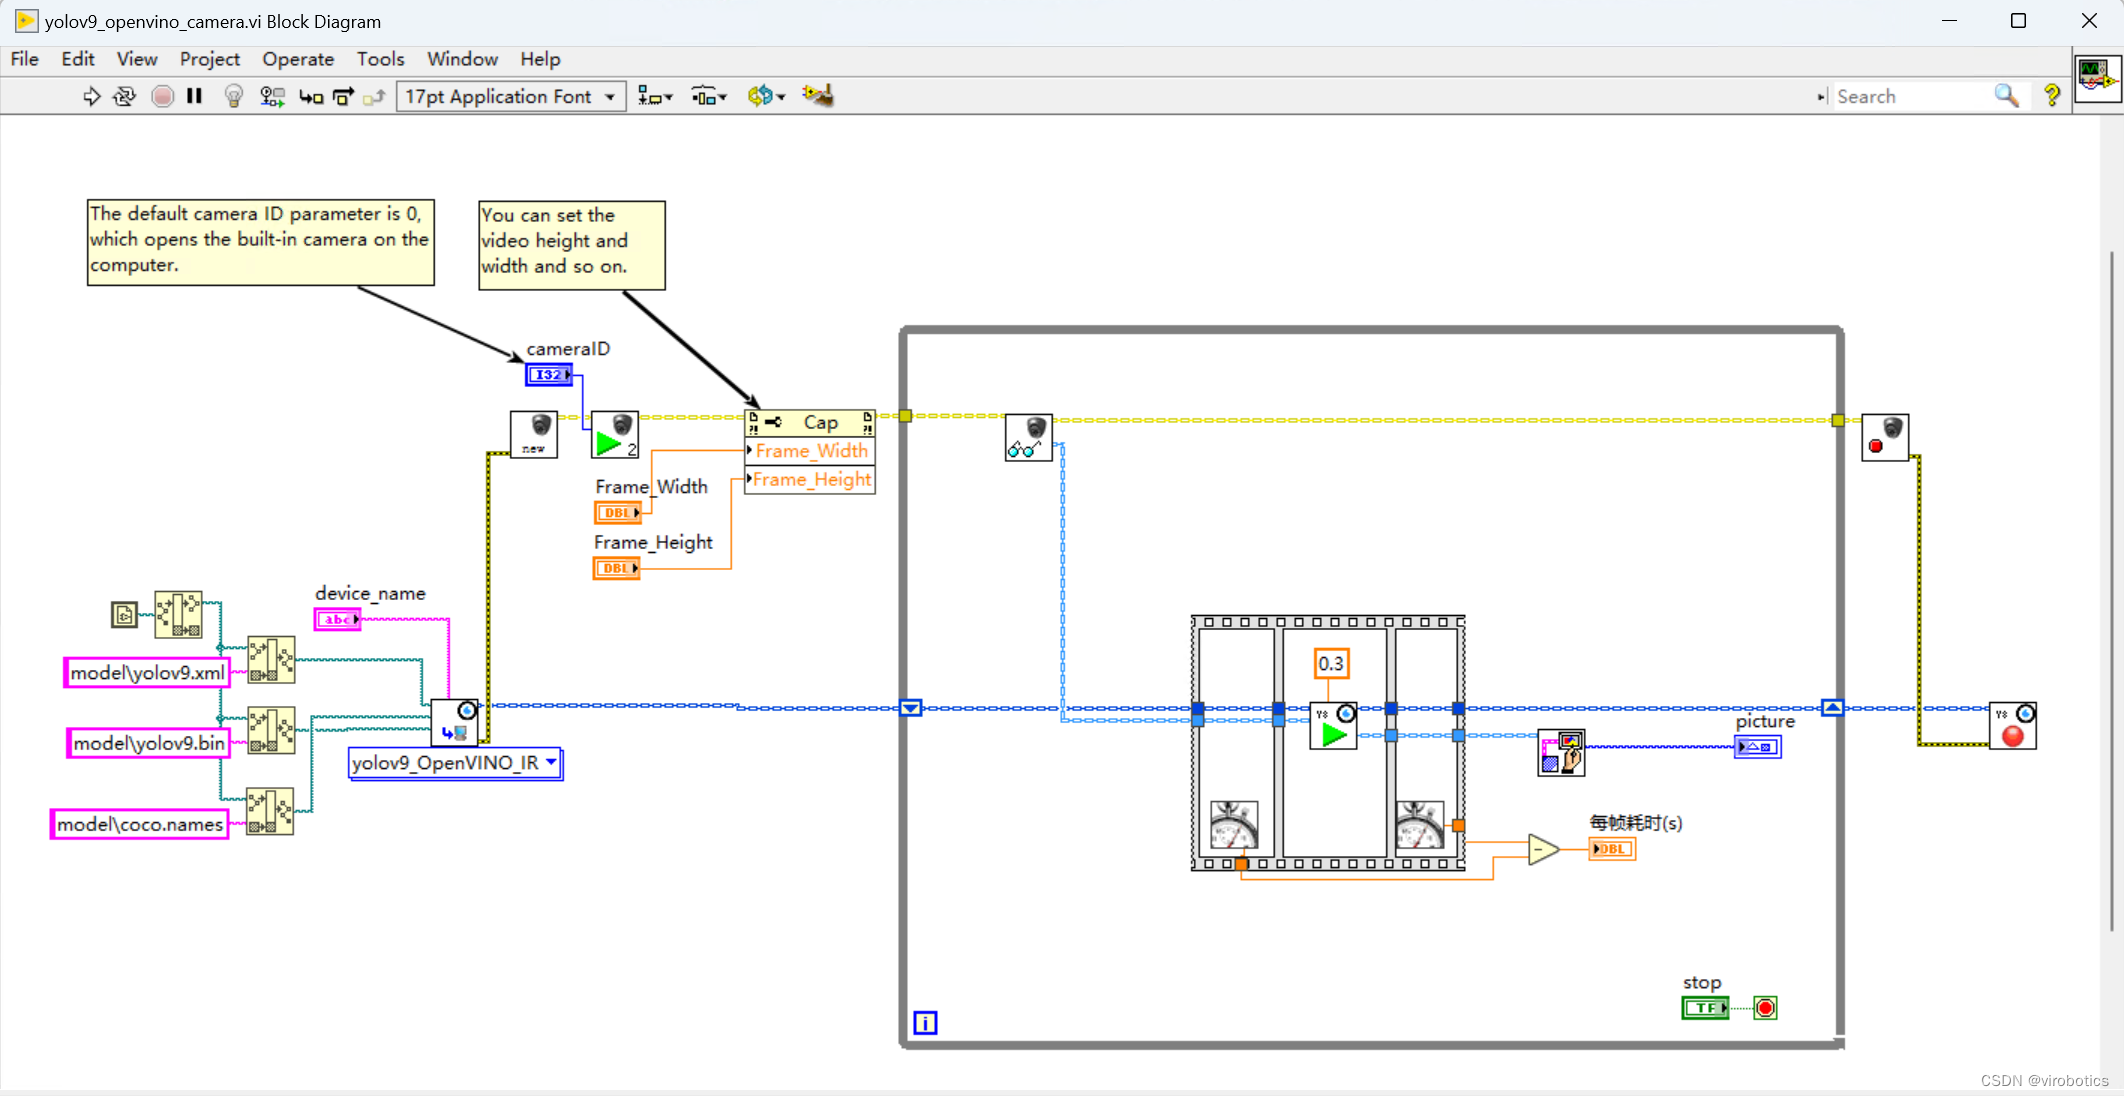Open the Edit menu
This screenshot has height=1096, width=2124.
point(78,59)
